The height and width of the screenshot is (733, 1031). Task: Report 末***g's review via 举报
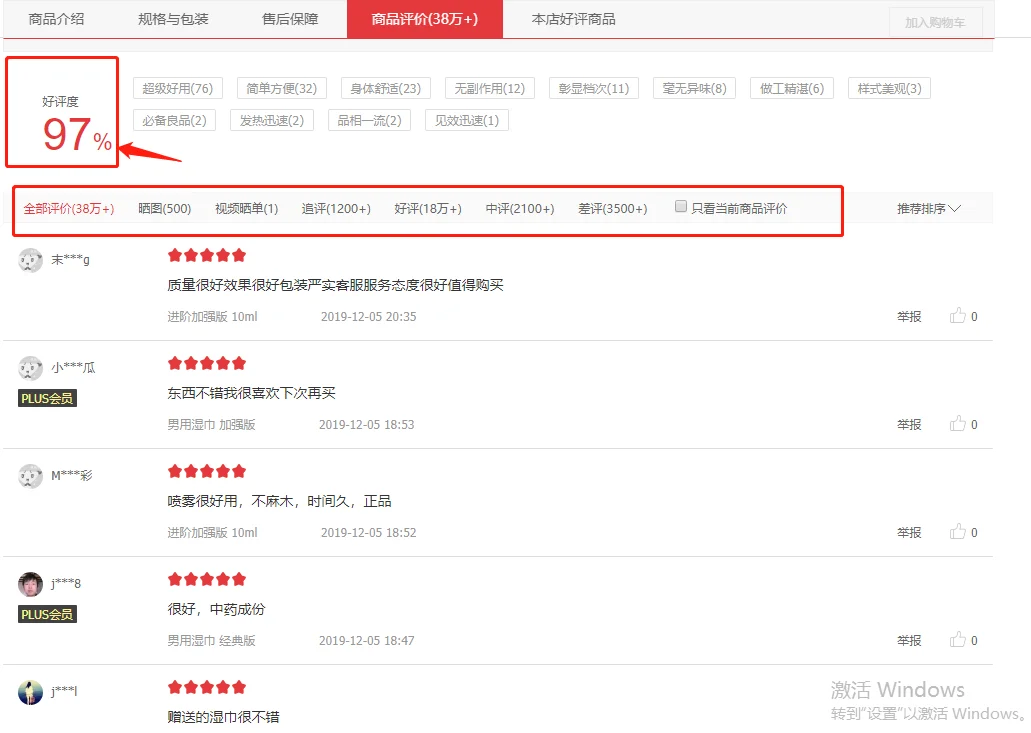(909, 317)
